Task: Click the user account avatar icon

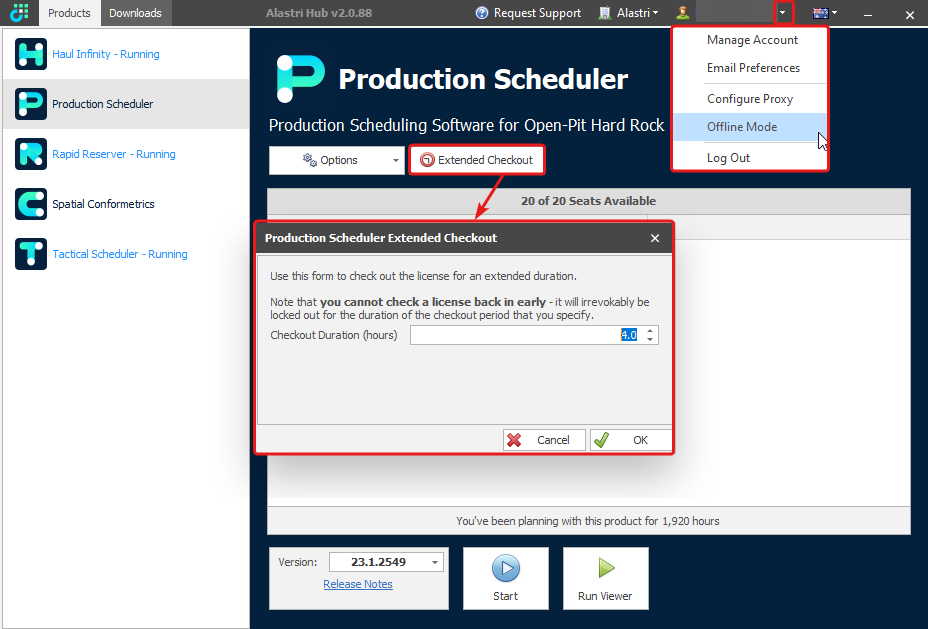Action: point(683,13)
